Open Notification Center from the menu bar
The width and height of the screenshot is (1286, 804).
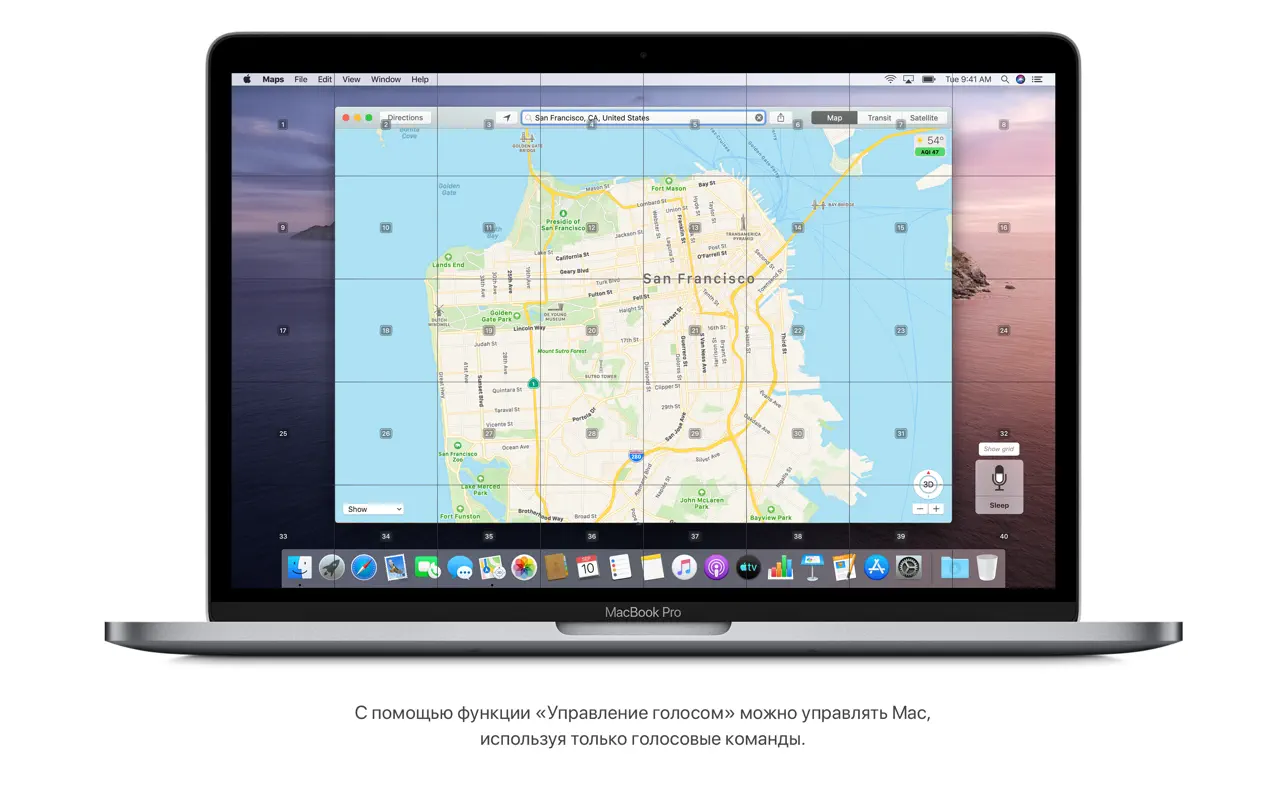coord(1038,79)
